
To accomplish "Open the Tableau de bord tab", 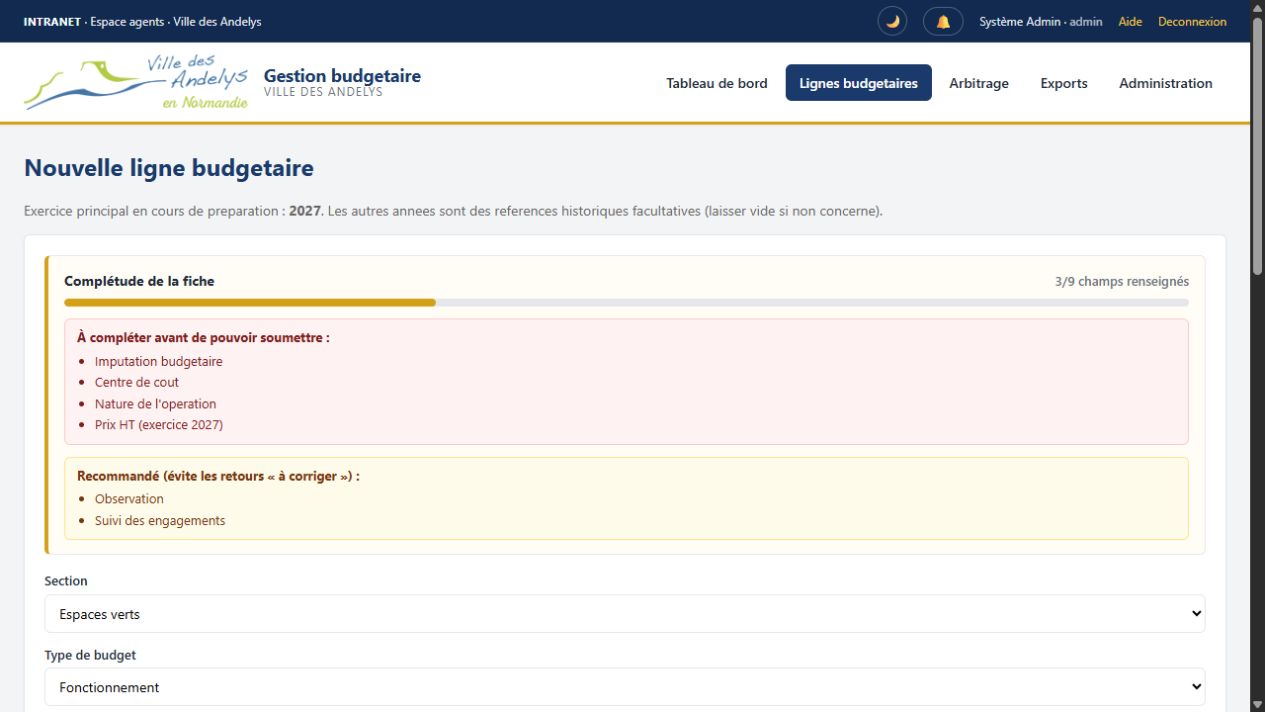I will click(717, 83).
